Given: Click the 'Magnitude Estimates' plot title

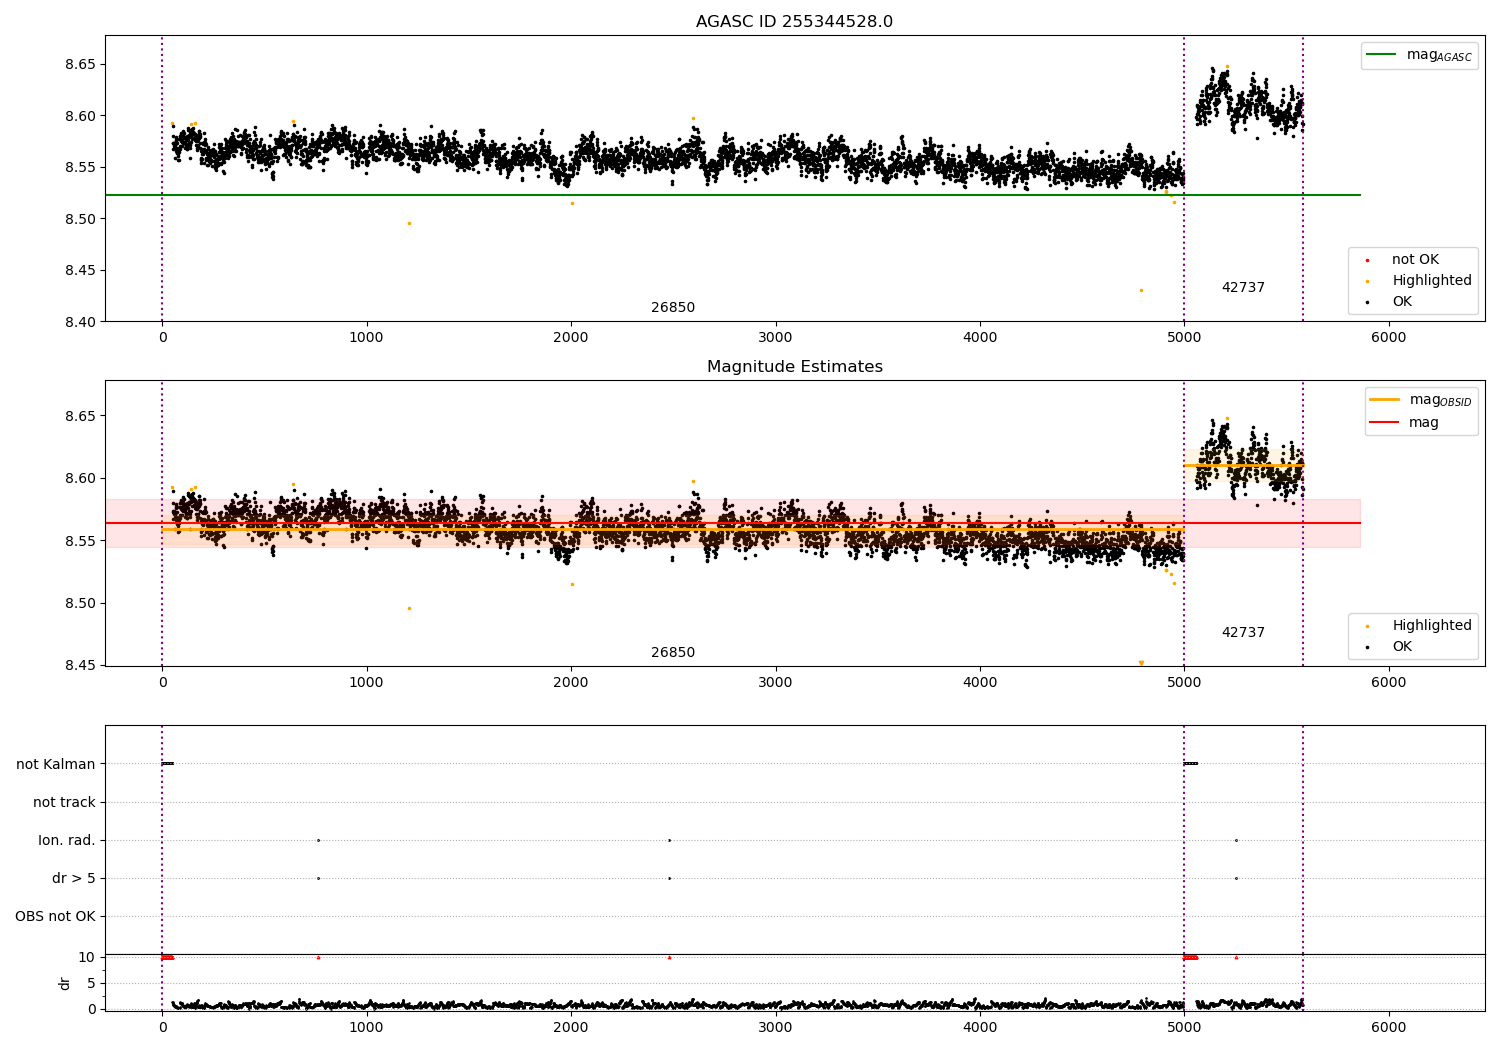Looking at the screenshot, I should point(794,367).
